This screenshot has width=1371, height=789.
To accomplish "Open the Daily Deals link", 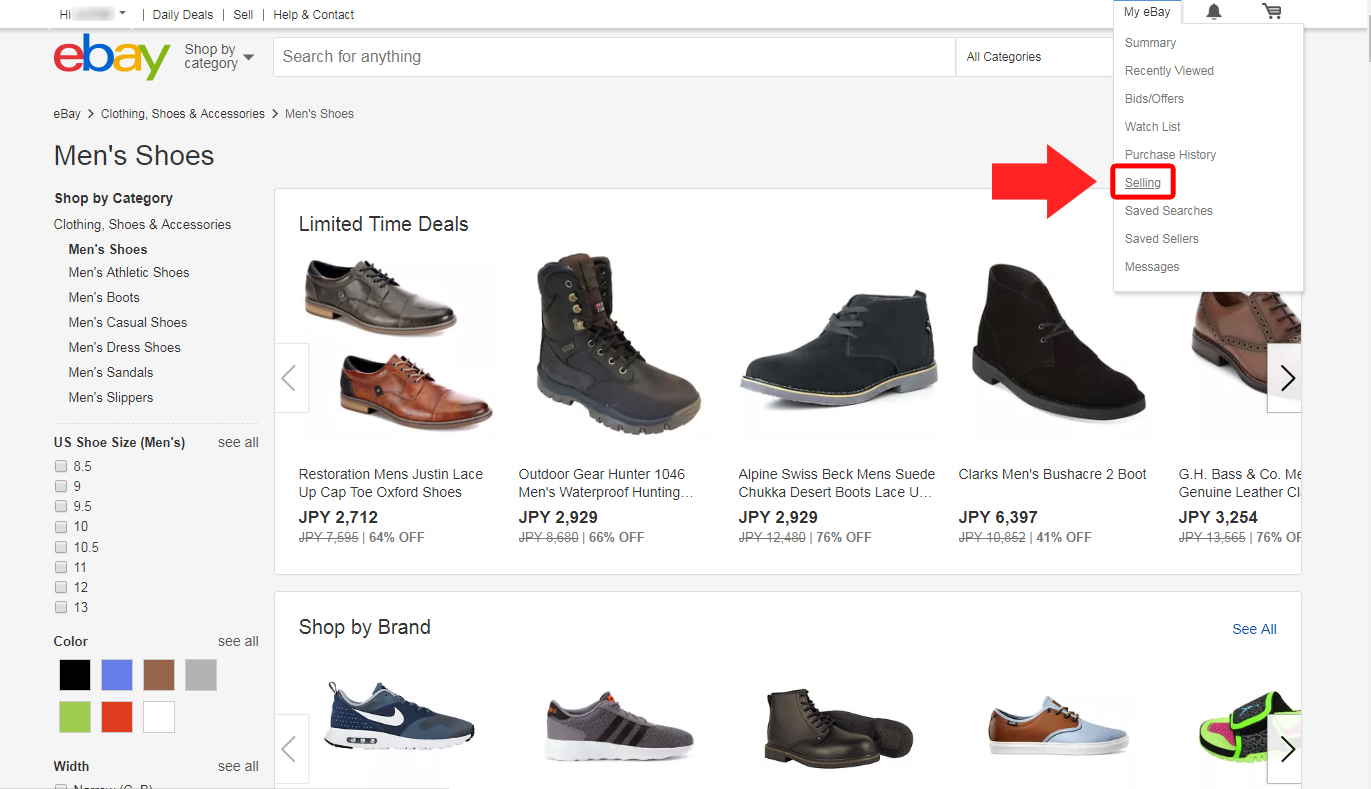I will 183,14.
